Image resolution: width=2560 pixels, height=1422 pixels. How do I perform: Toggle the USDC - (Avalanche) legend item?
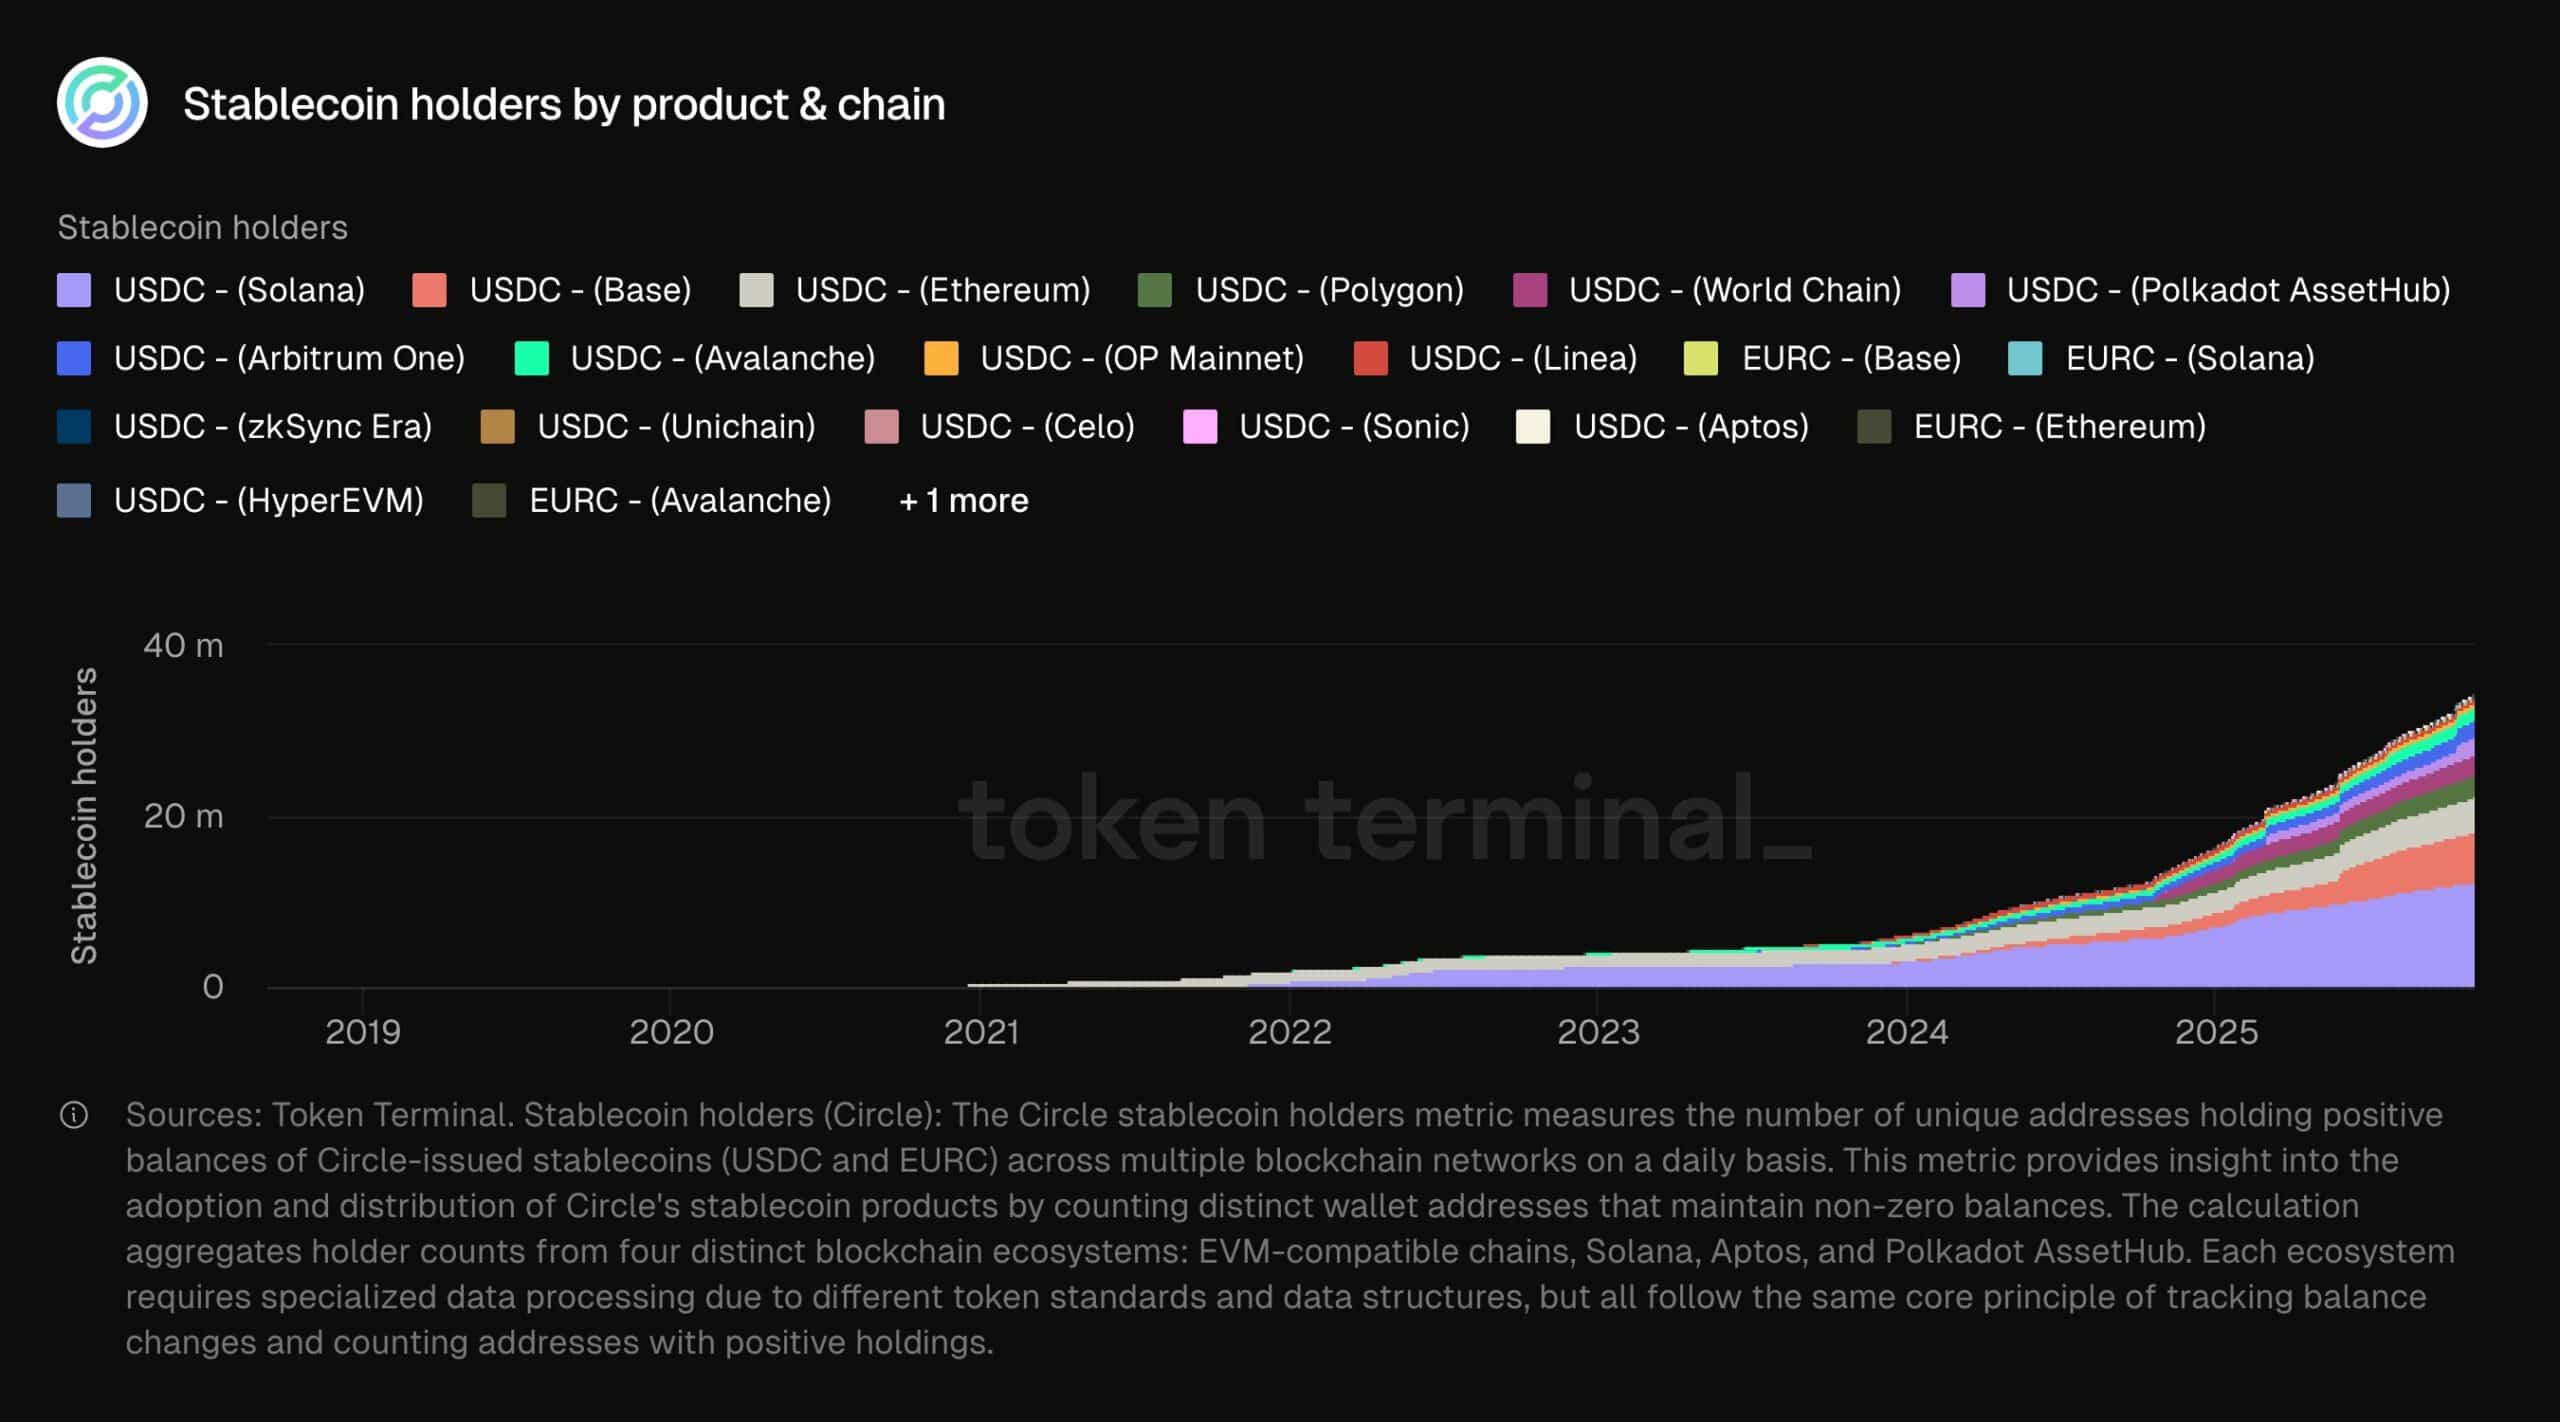[722, 358]
